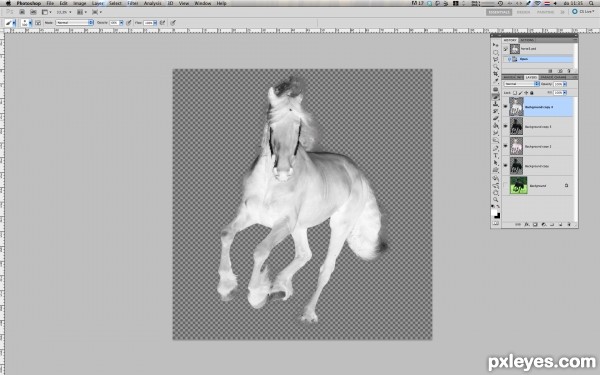This screenshot has width=600, height=375.
Task: Click the delete layer trash icon
Action: point(569,225)
